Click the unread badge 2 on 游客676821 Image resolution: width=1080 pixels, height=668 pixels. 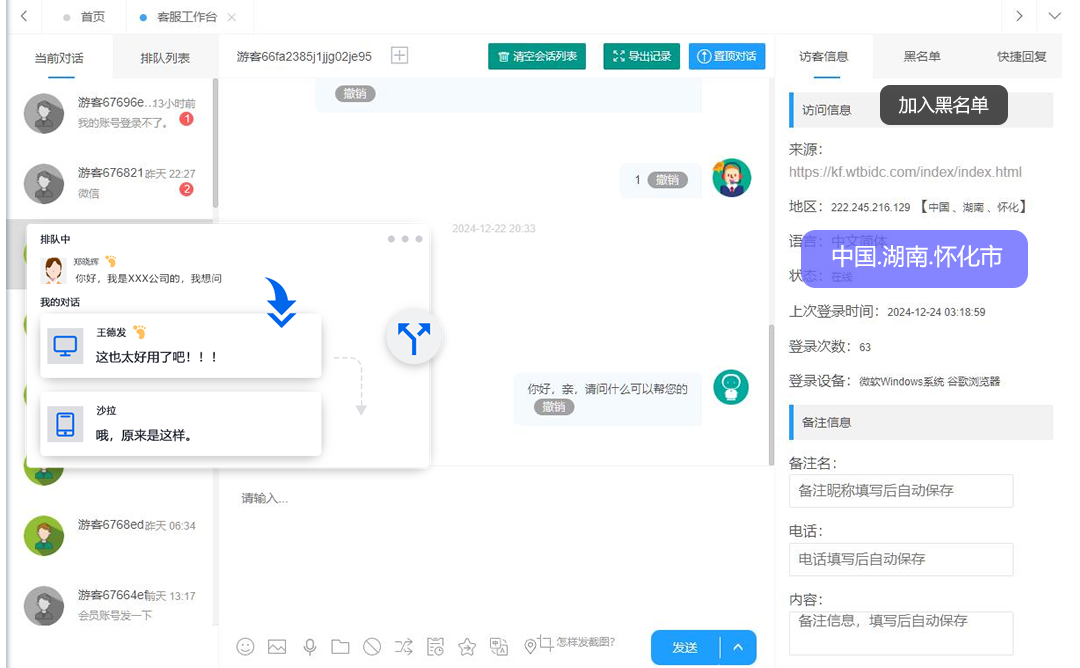click(x=186, y=189)
